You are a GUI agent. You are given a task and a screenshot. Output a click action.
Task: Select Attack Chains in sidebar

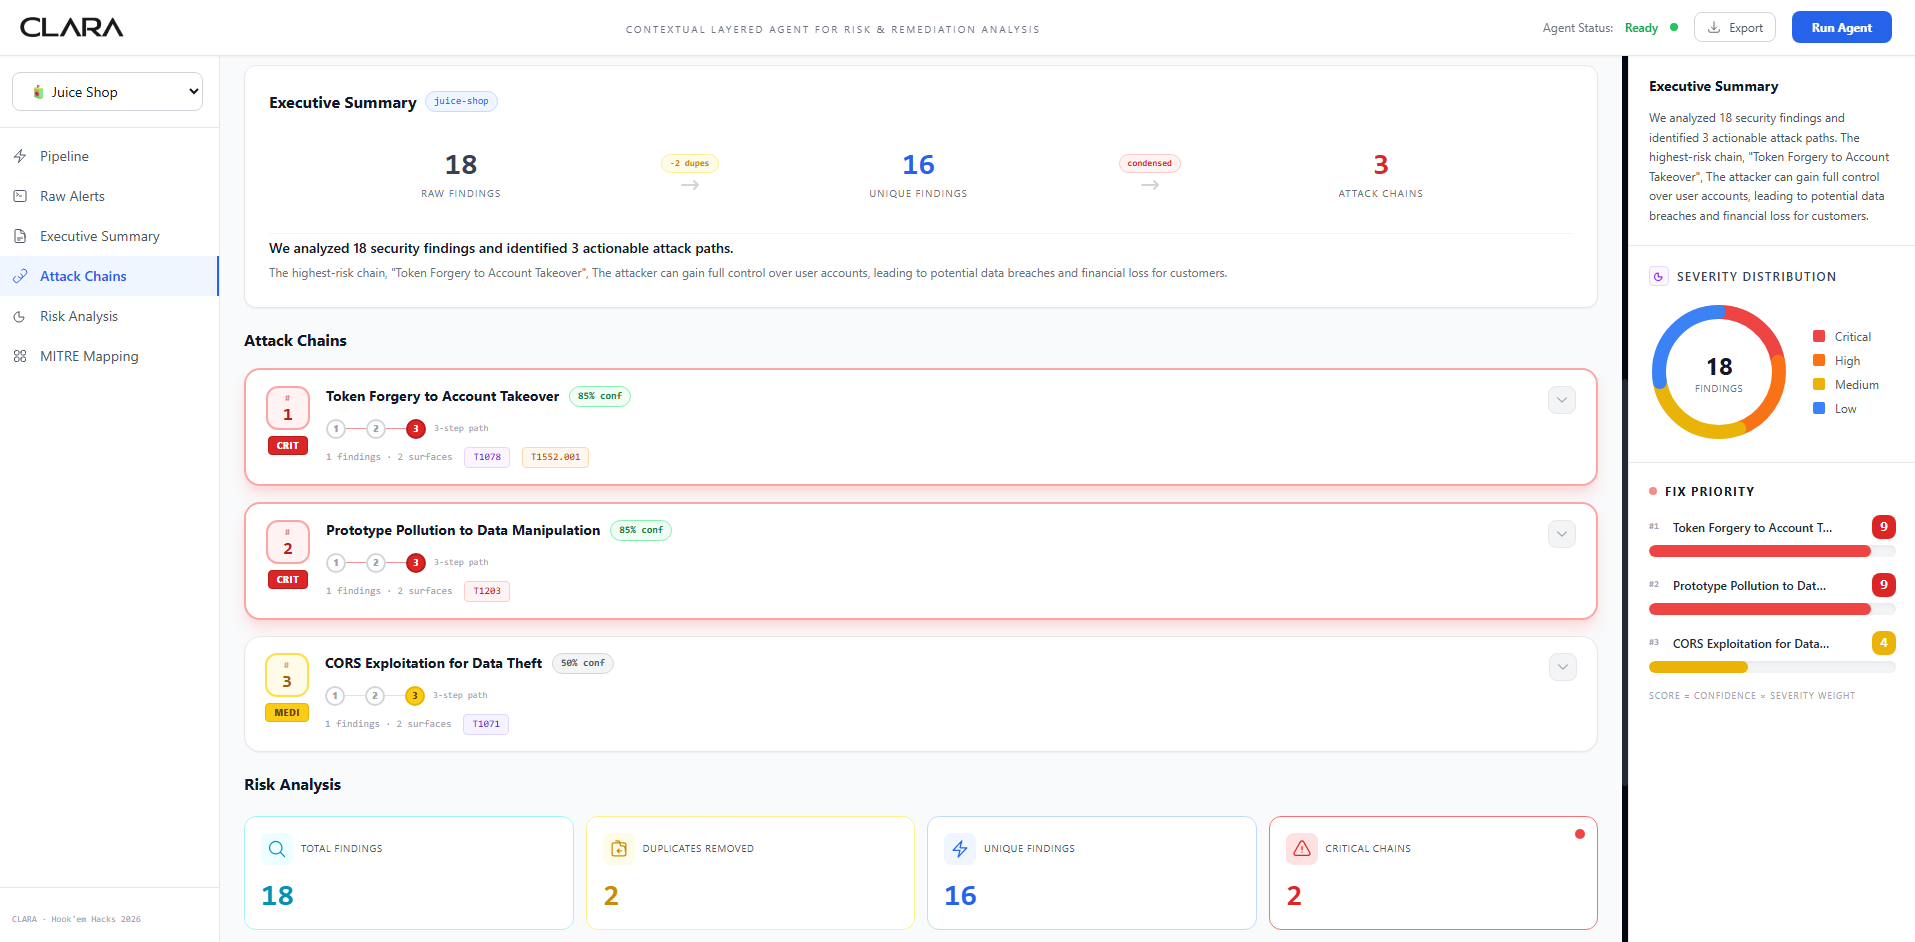tap(109, 276)
